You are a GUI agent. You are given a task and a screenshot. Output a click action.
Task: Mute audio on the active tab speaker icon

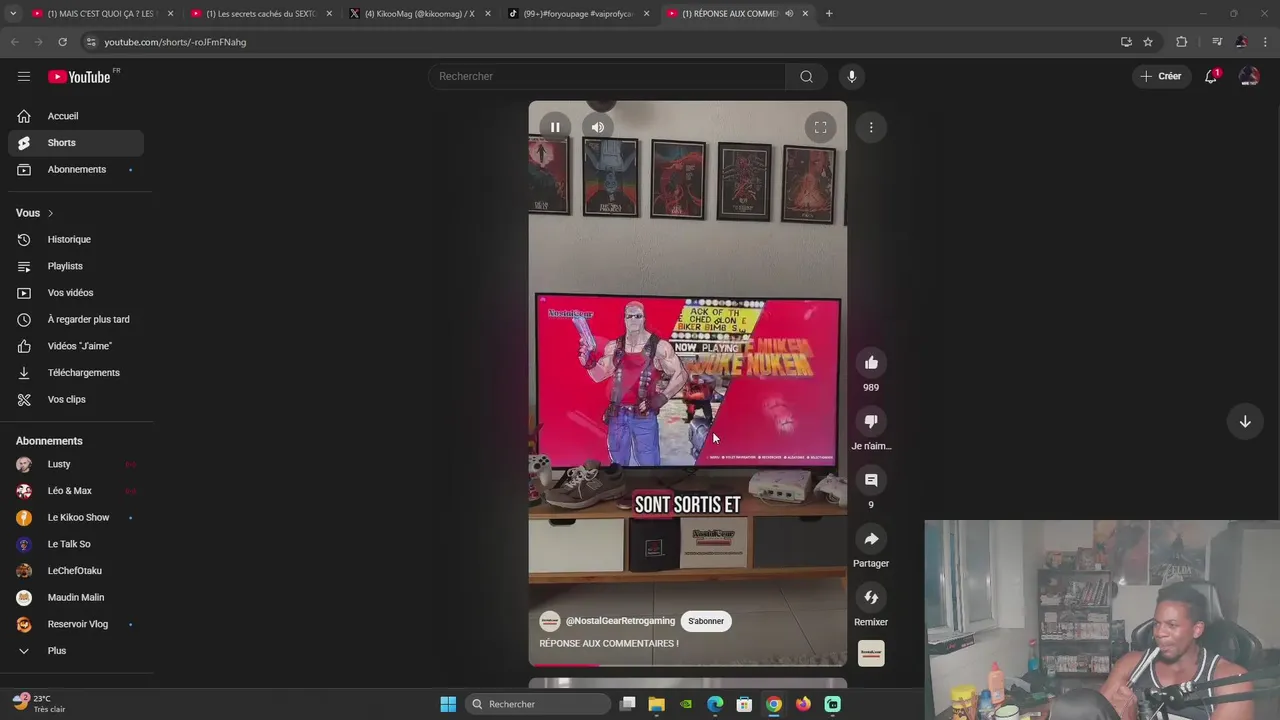(x=789, y=14)
